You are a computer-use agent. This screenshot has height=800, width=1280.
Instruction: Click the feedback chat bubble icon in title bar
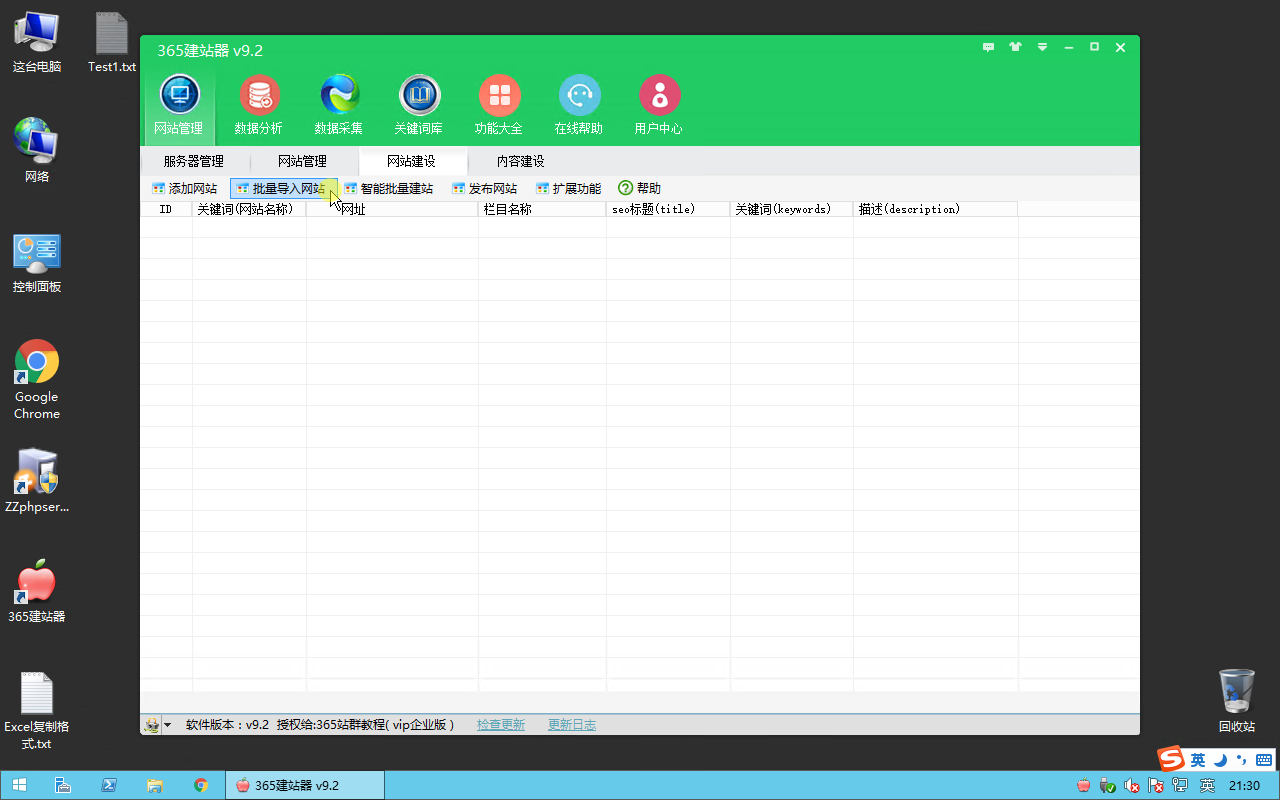989,47
